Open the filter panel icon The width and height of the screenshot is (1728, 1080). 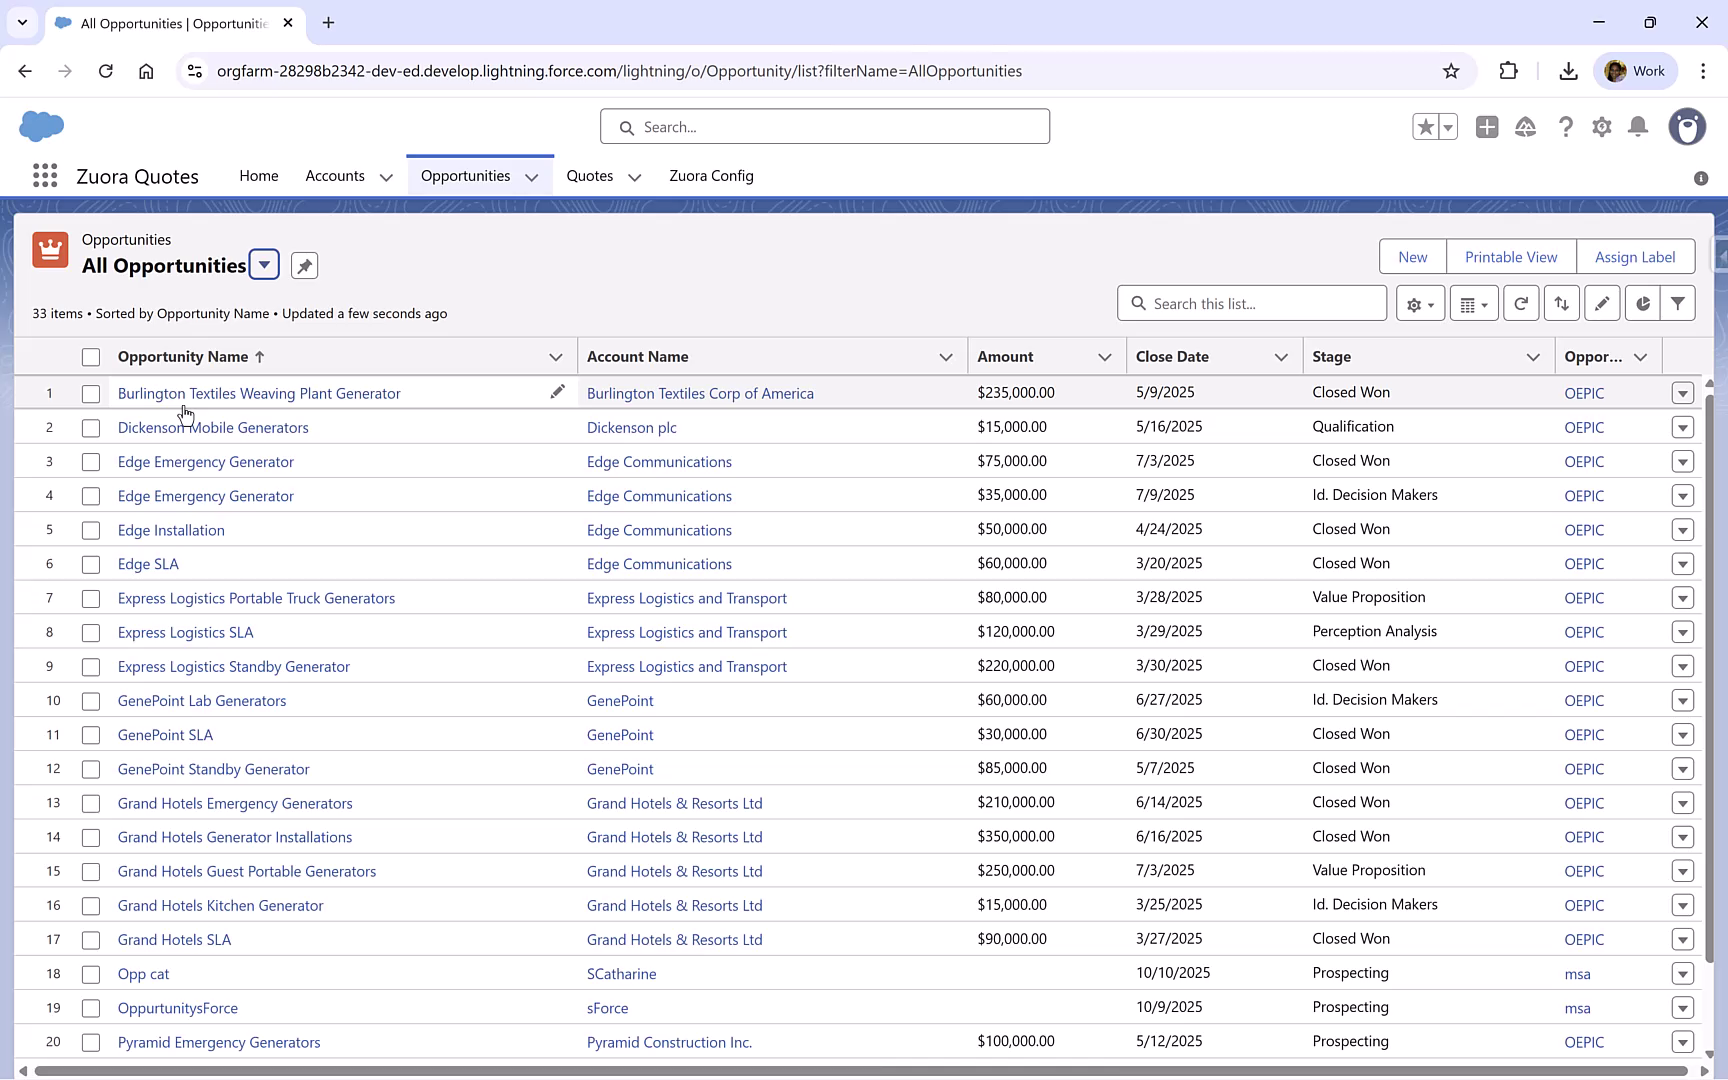[x=1680, y=302]
